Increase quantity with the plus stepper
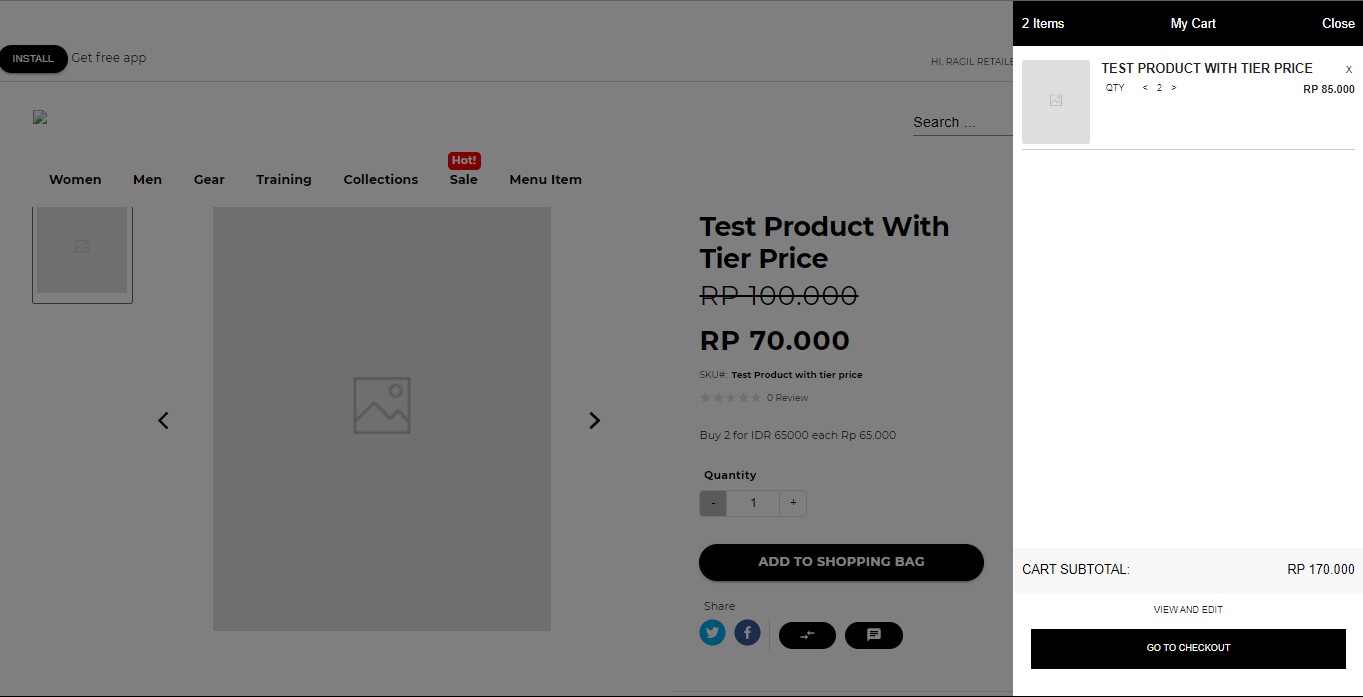Viewport: 1363px width, 697px height. pyautogui.click(x=792, y=503)
